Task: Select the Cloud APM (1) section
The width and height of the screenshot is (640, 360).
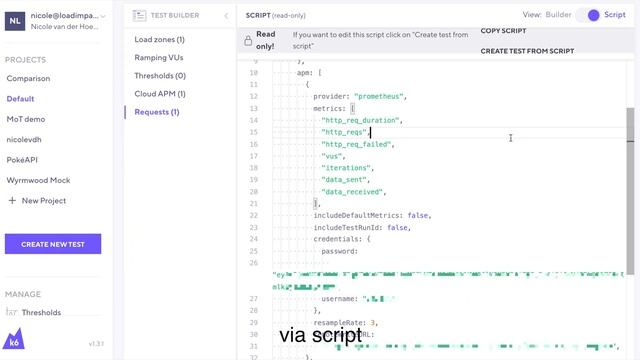Action: click(160, 93)
